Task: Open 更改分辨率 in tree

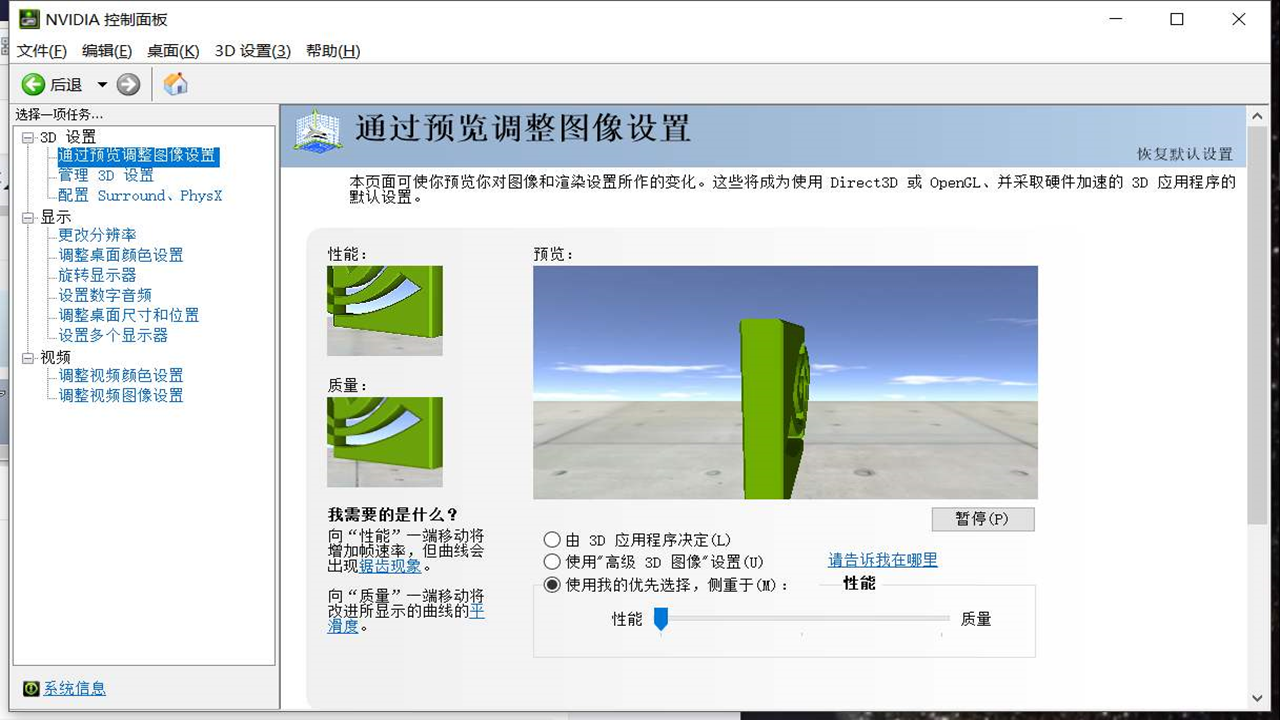Action: pos(97,235)
